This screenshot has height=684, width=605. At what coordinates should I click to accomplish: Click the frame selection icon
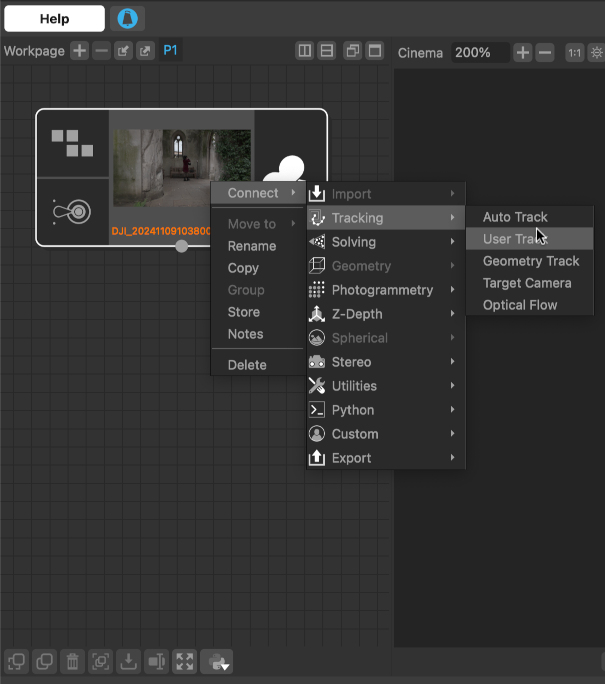pos(101,661)
